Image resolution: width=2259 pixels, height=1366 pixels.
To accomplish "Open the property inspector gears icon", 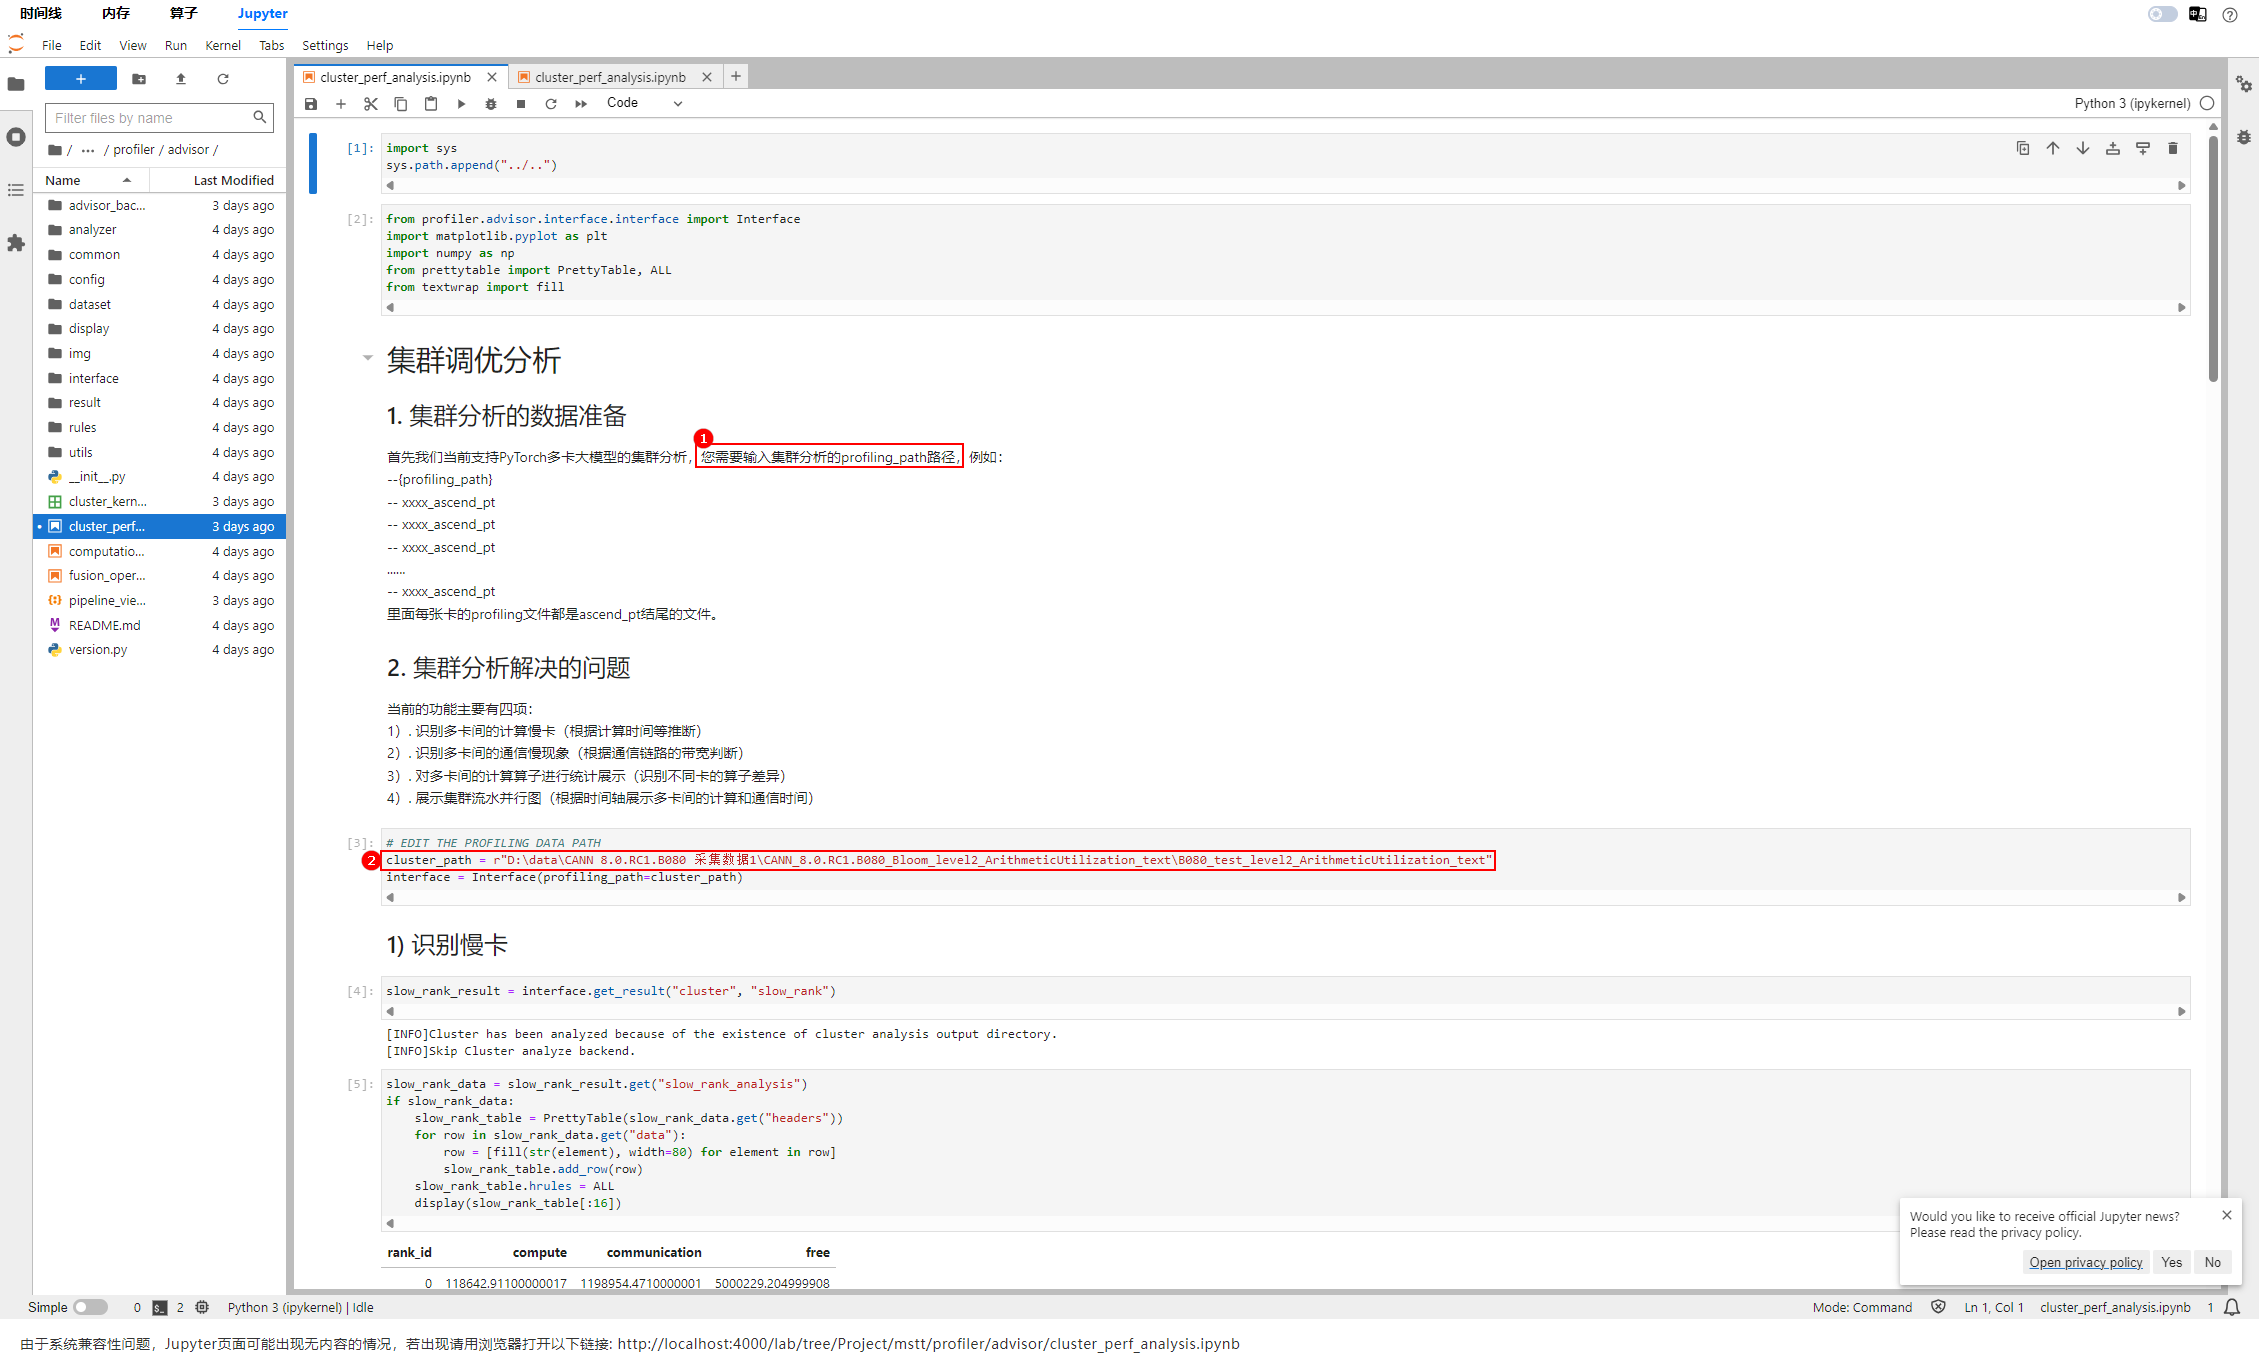I will pos(2244,85).
